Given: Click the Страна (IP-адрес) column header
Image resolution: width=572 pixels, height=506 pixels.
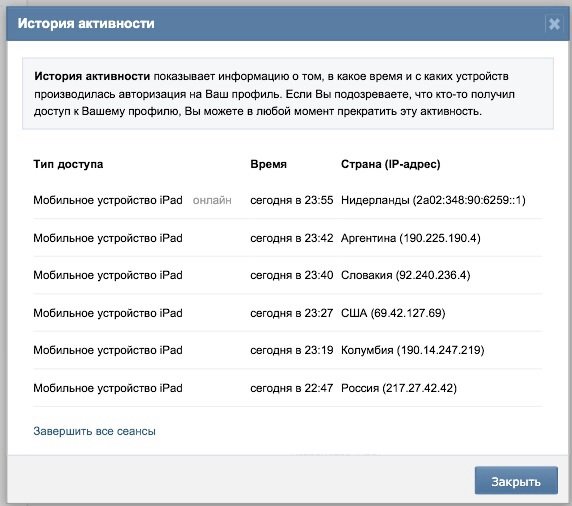Looking at the screenshot, I should [390, 164].
